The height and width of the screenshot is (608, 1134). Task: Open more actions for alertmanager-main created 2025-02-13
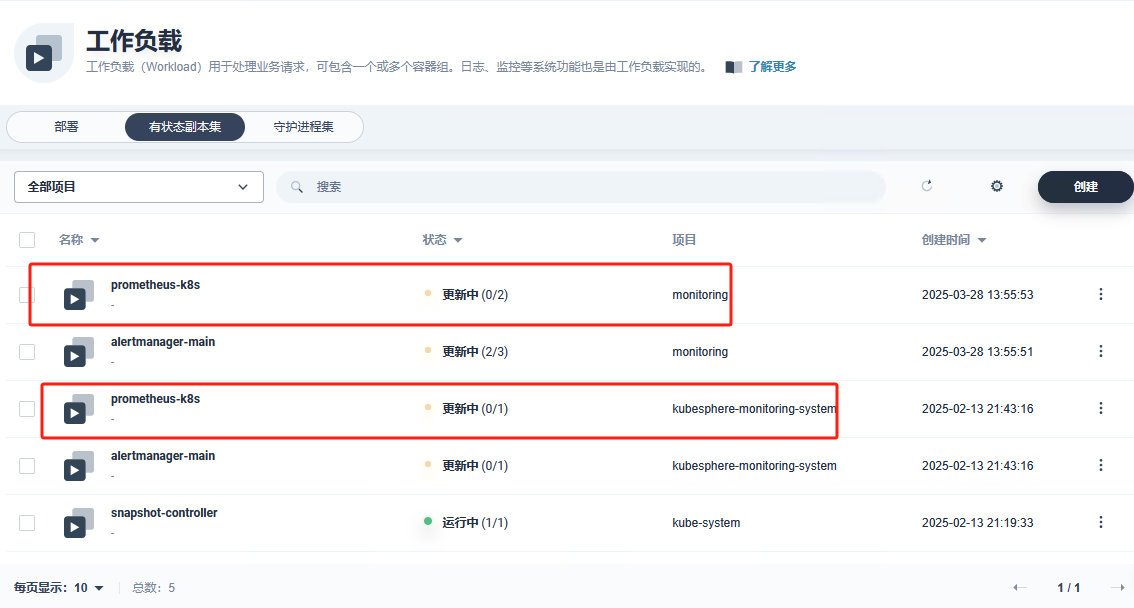click(1101, 466)
